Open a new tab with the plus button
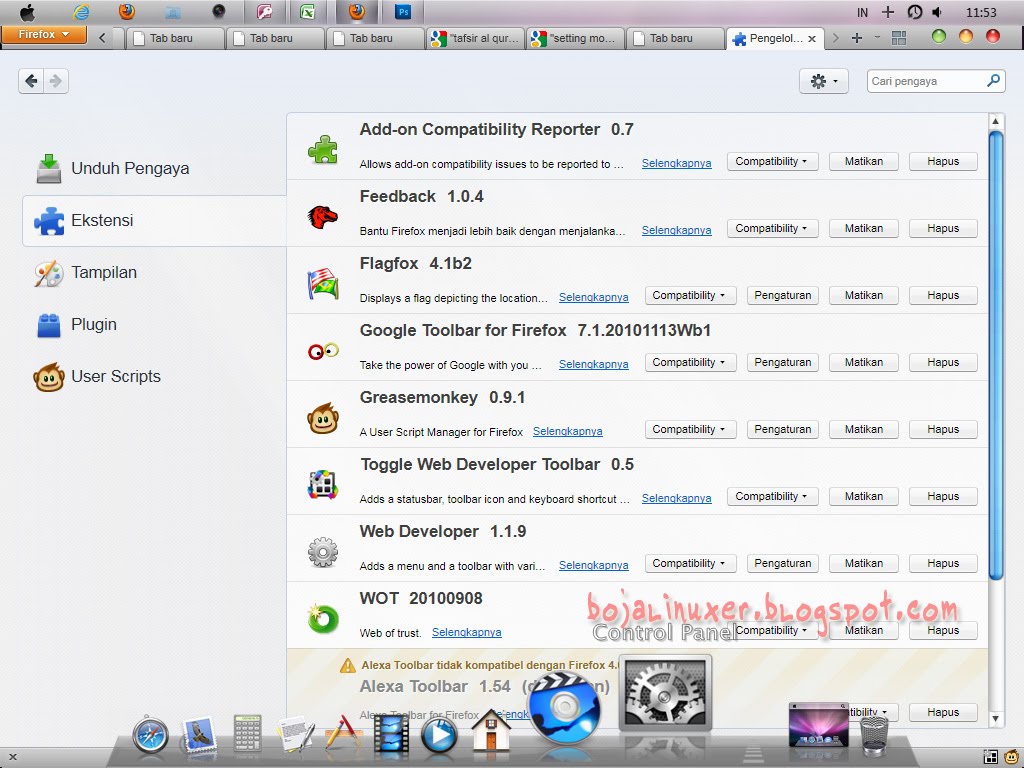Image resolution: width=1024 pixels, height=768 pixels. click(x=857, y=38)
